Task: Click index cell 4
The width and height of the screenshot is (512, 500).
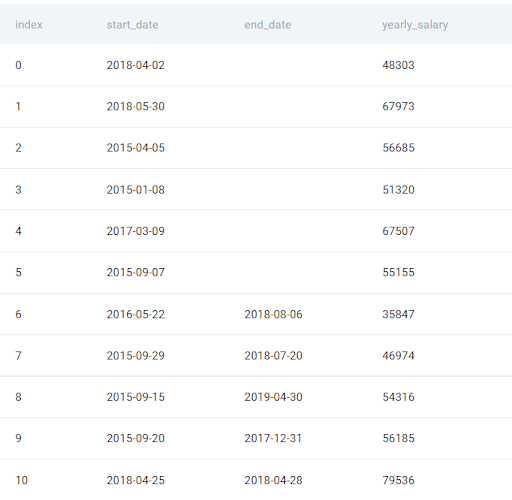Action: 18,231
